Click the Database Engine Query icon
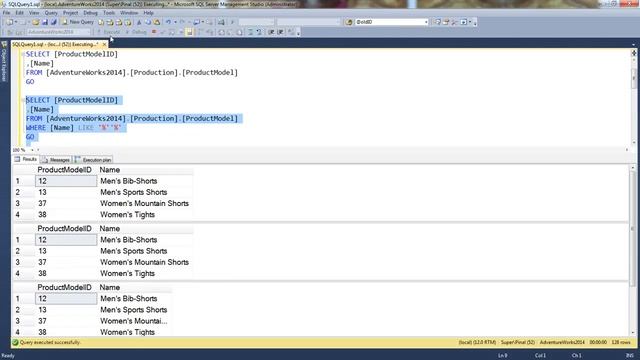This screenshot has width=640, height=360. pyautogui.click(x=101, y=22)
